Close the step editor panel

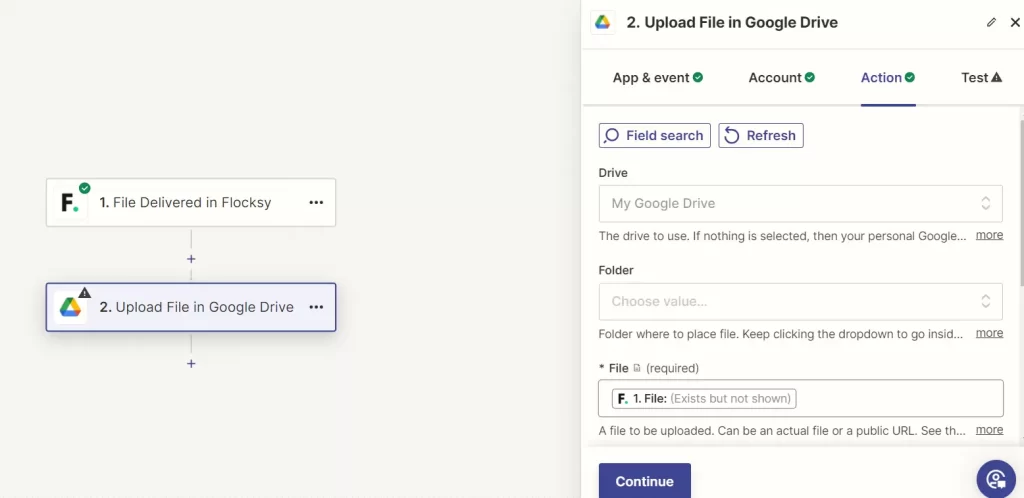coord(1014,22)
